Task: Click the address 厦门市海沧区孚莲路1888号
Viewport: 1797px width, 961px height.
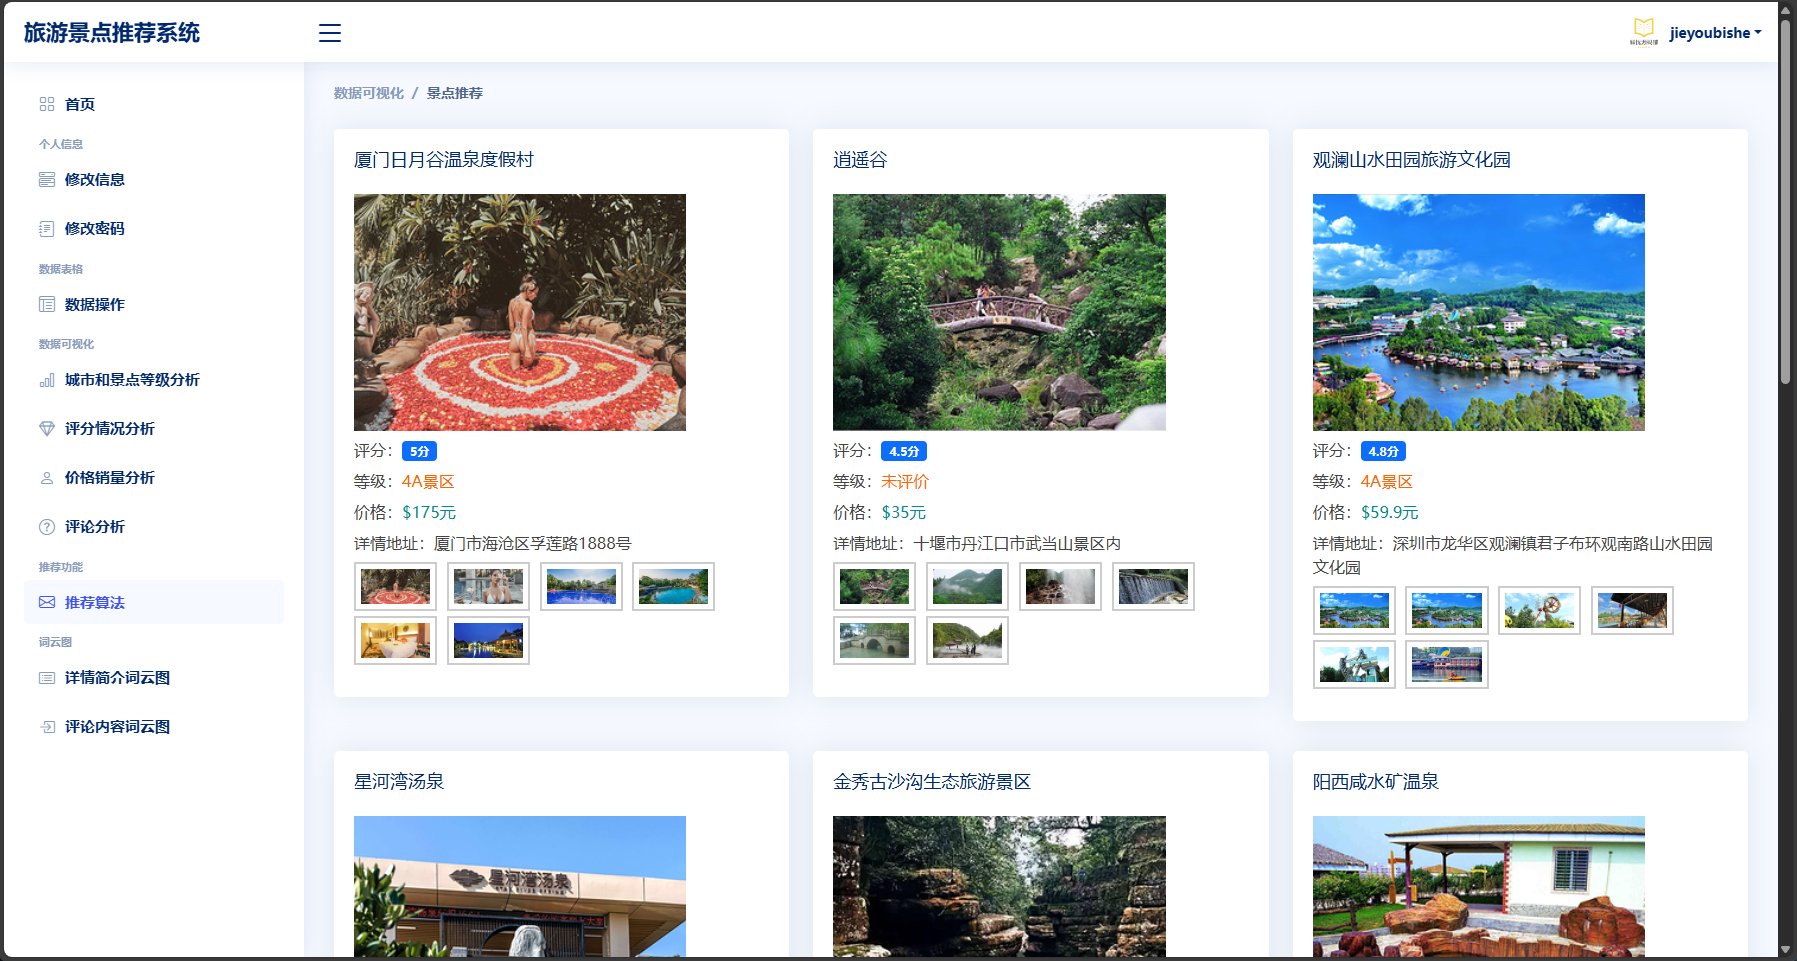Action: (x=532, y=544)
